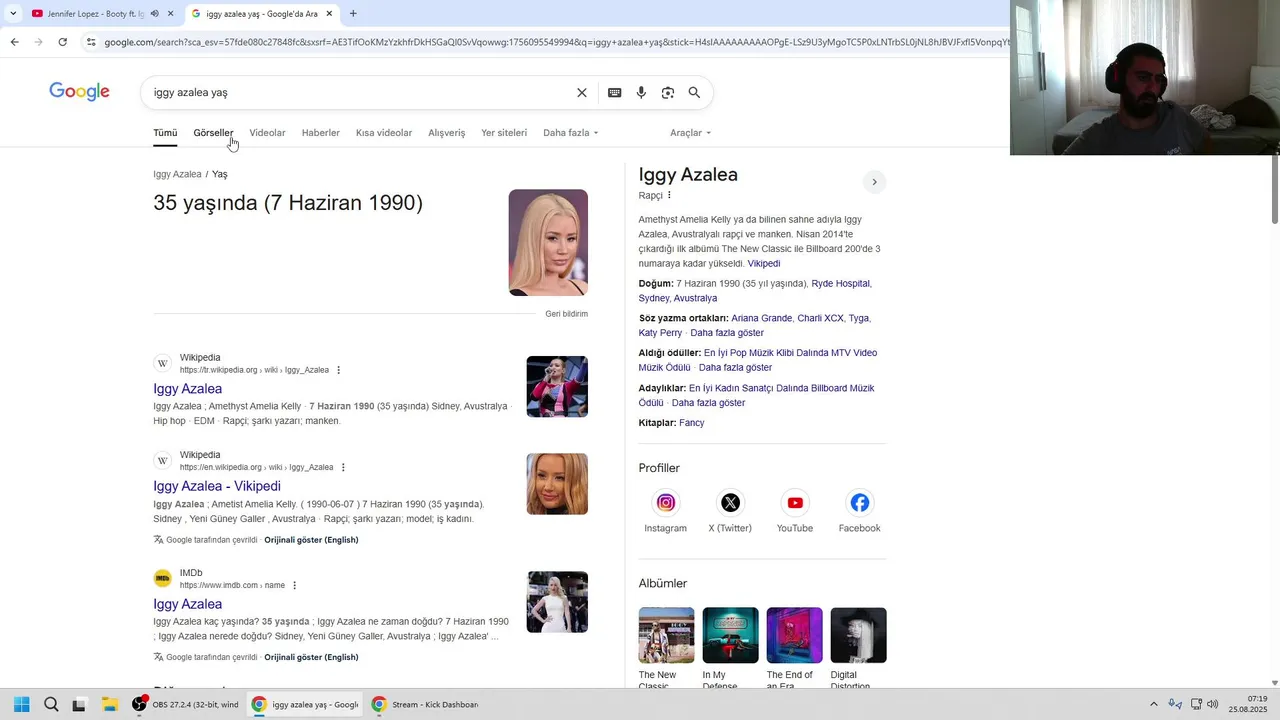Reload the page
This screenshot has width=1280, height=720.
(x=62, y=42)
